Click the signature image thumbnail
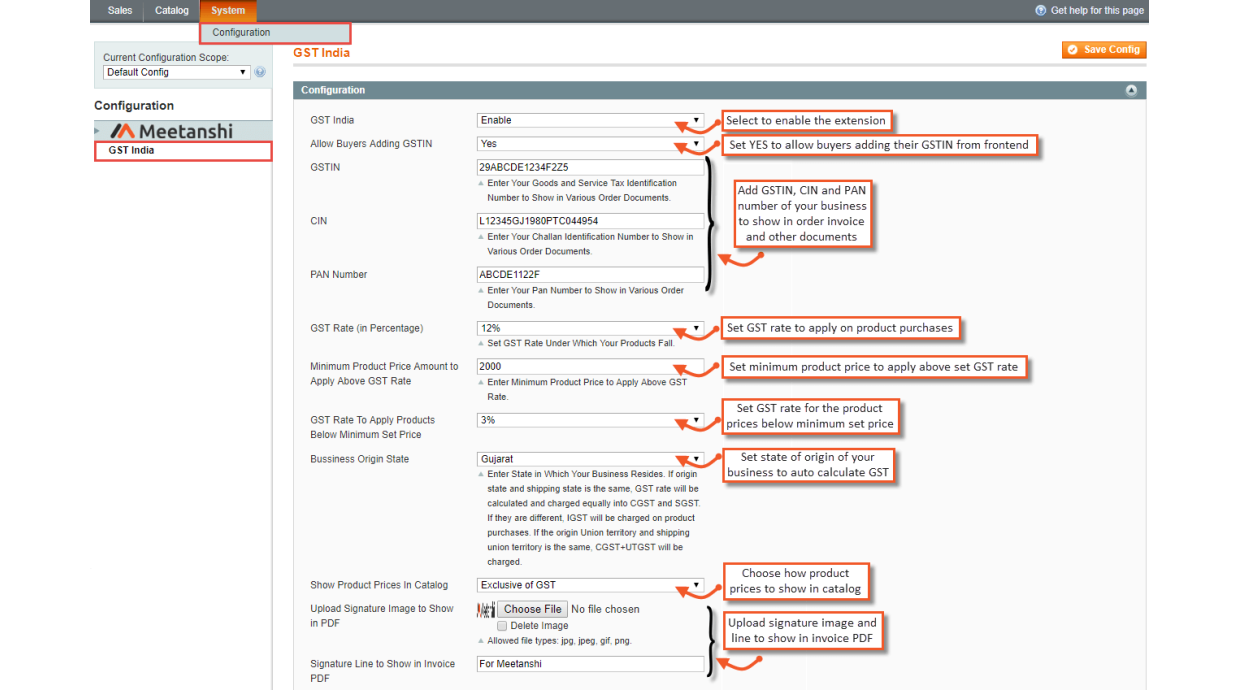Screen dimensions: 1239x690 (x=486, y=609)
